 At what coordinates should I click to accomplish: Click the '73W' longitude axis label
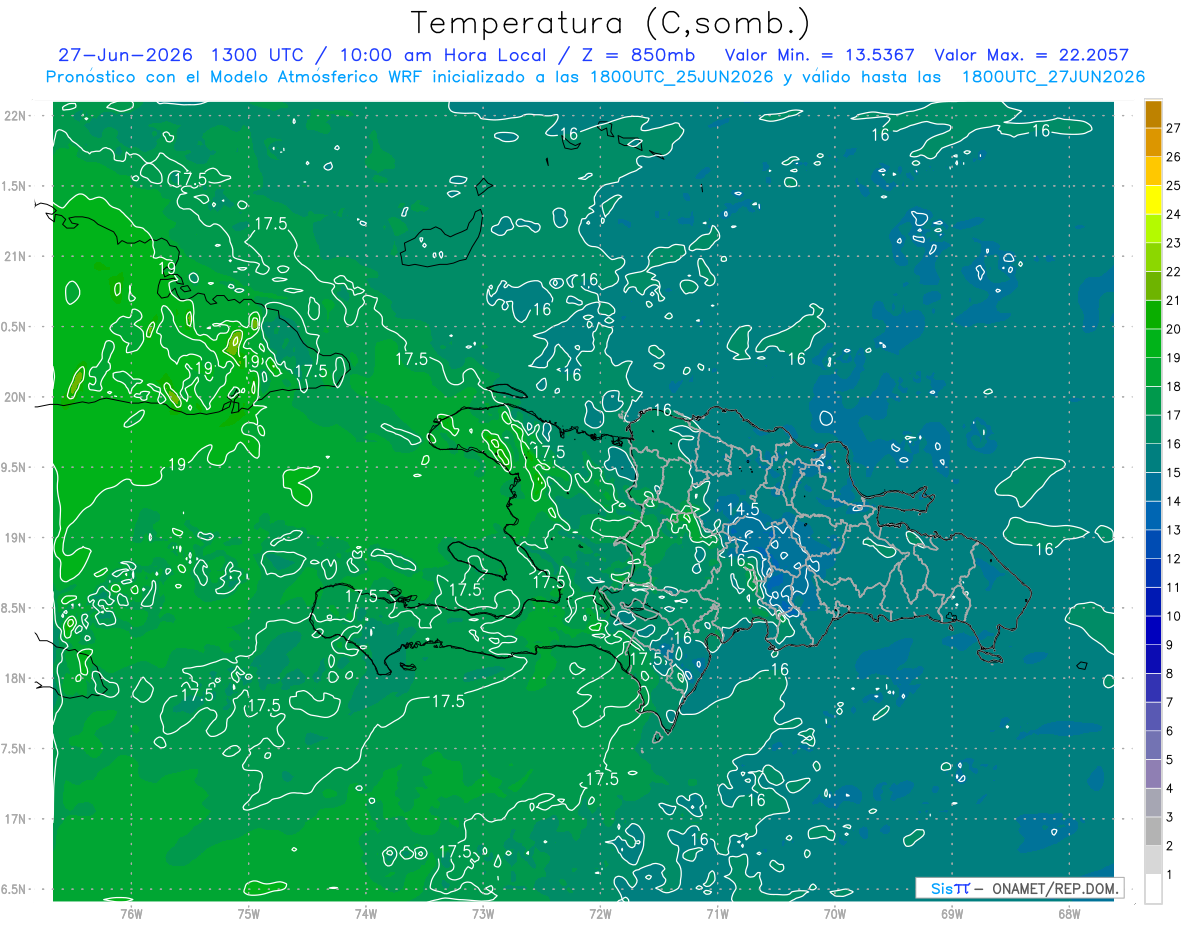click(483, 914)
